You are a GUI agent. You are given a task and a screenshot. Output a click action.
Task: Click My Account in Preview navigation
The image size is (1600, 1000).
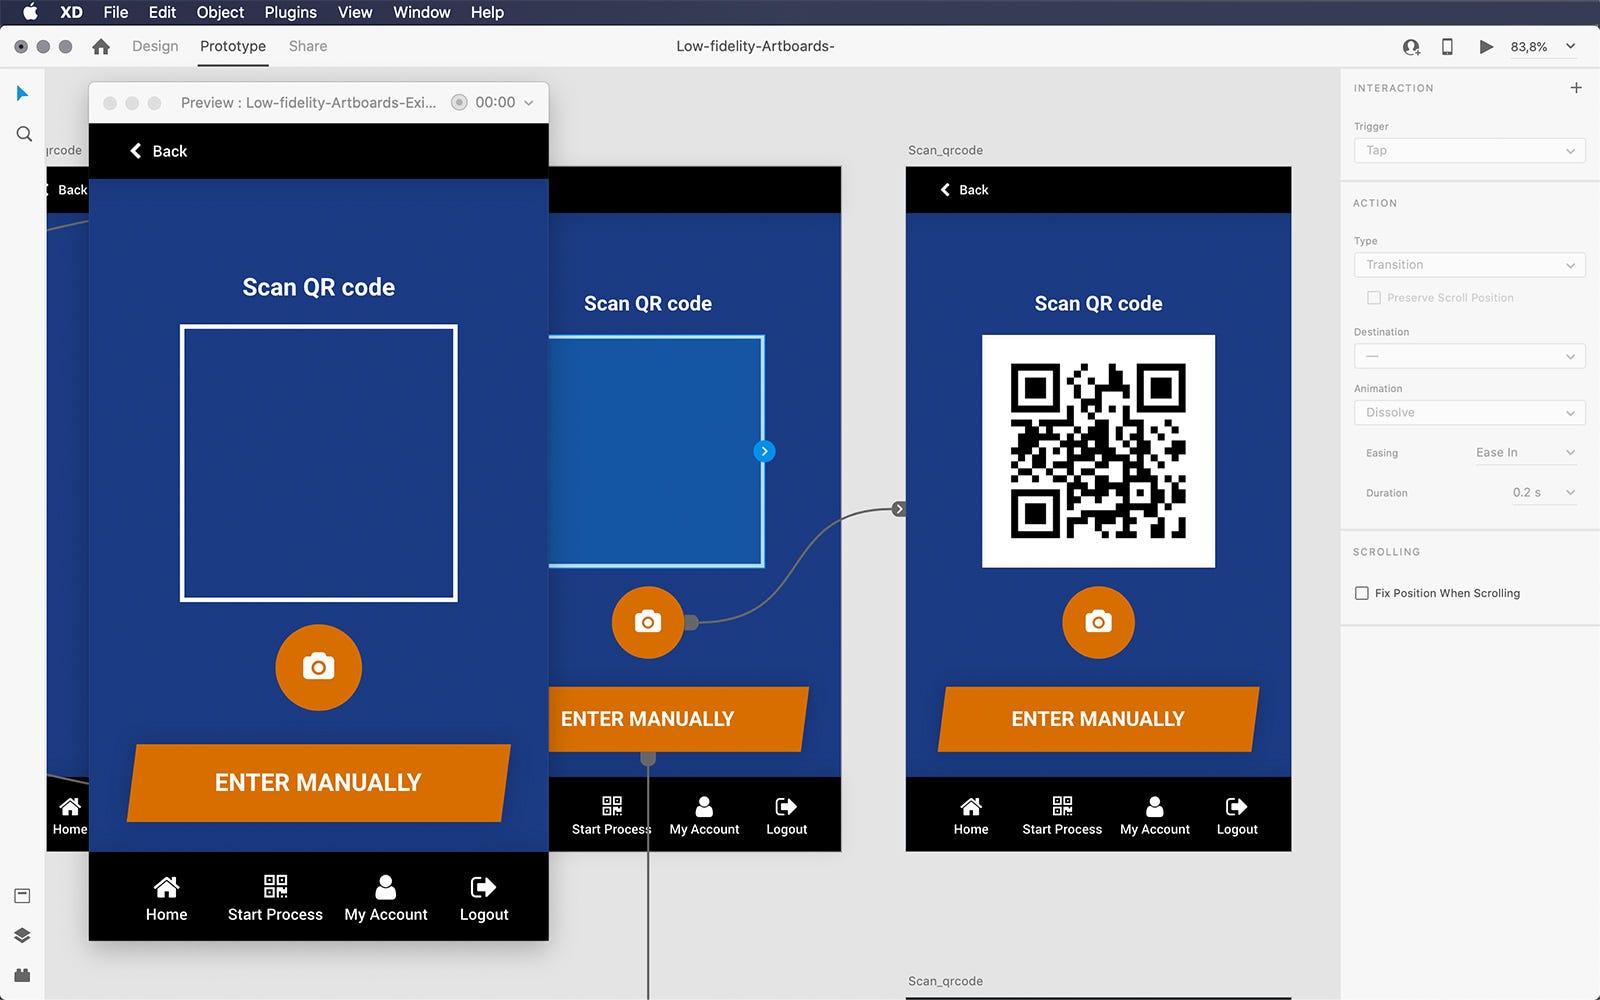(x=386, y=899)
